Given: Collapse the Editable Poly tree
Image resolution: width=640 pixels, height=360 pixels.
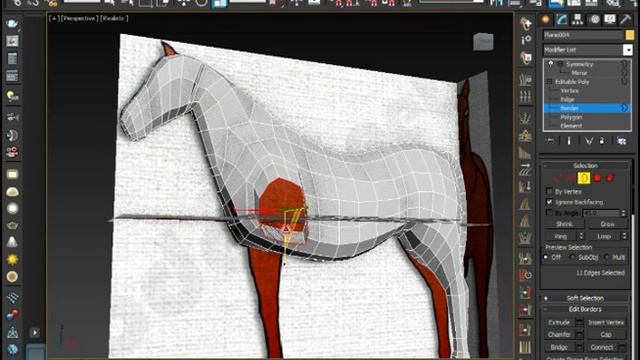Looking at the screenshot, I should point(549,82).
